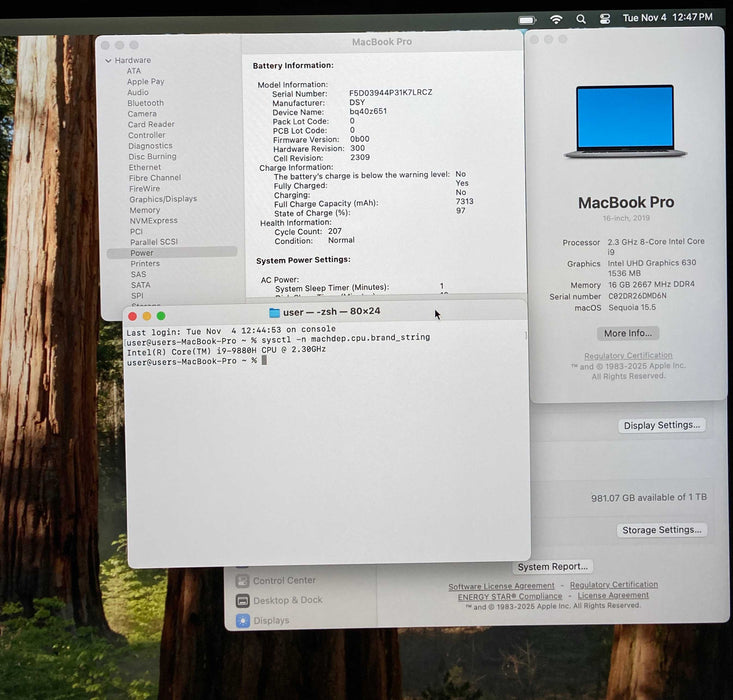Open the Control Center settings sidebar icon
733x700 pixels.
[x=242, y=581]
